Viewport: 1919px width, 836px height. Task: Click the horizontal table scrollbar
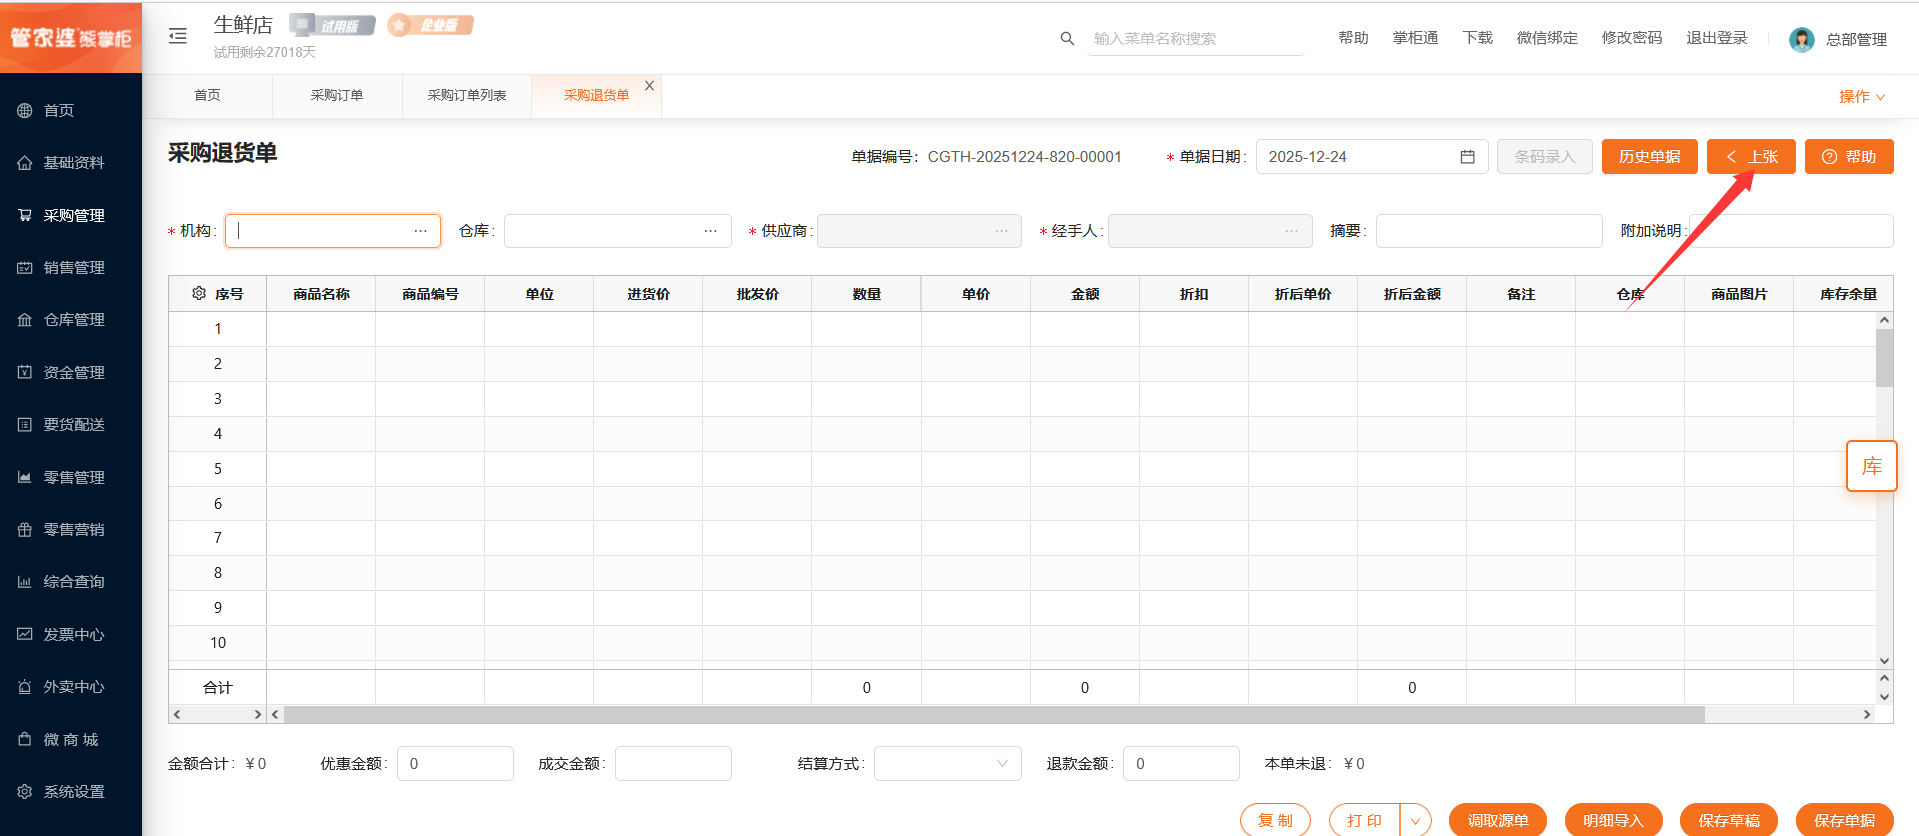[x=994, y=714]
